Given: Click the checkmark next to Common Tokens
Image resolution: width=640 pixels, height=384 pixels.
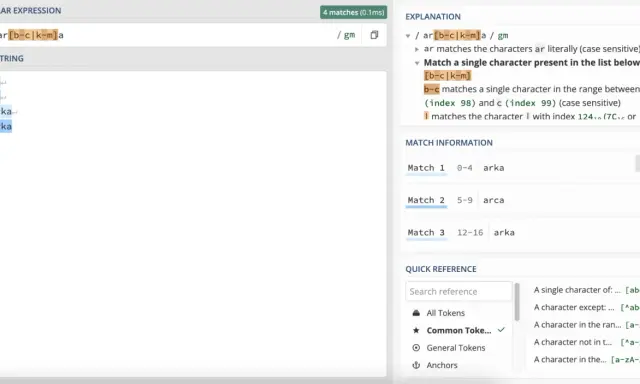Looking at the screenshot, I should coord(501,330).
